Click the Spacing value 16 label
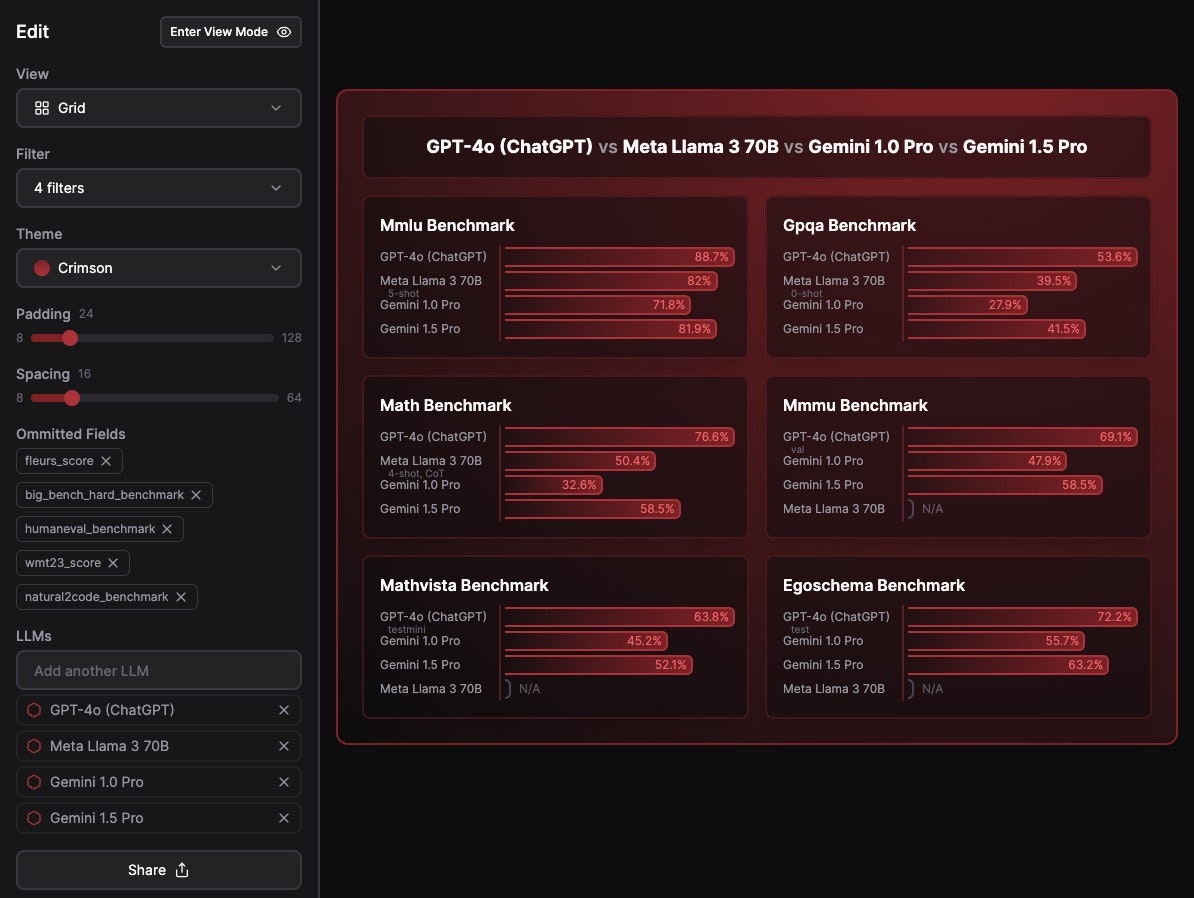1194x898 pixels. pos(84,374)
